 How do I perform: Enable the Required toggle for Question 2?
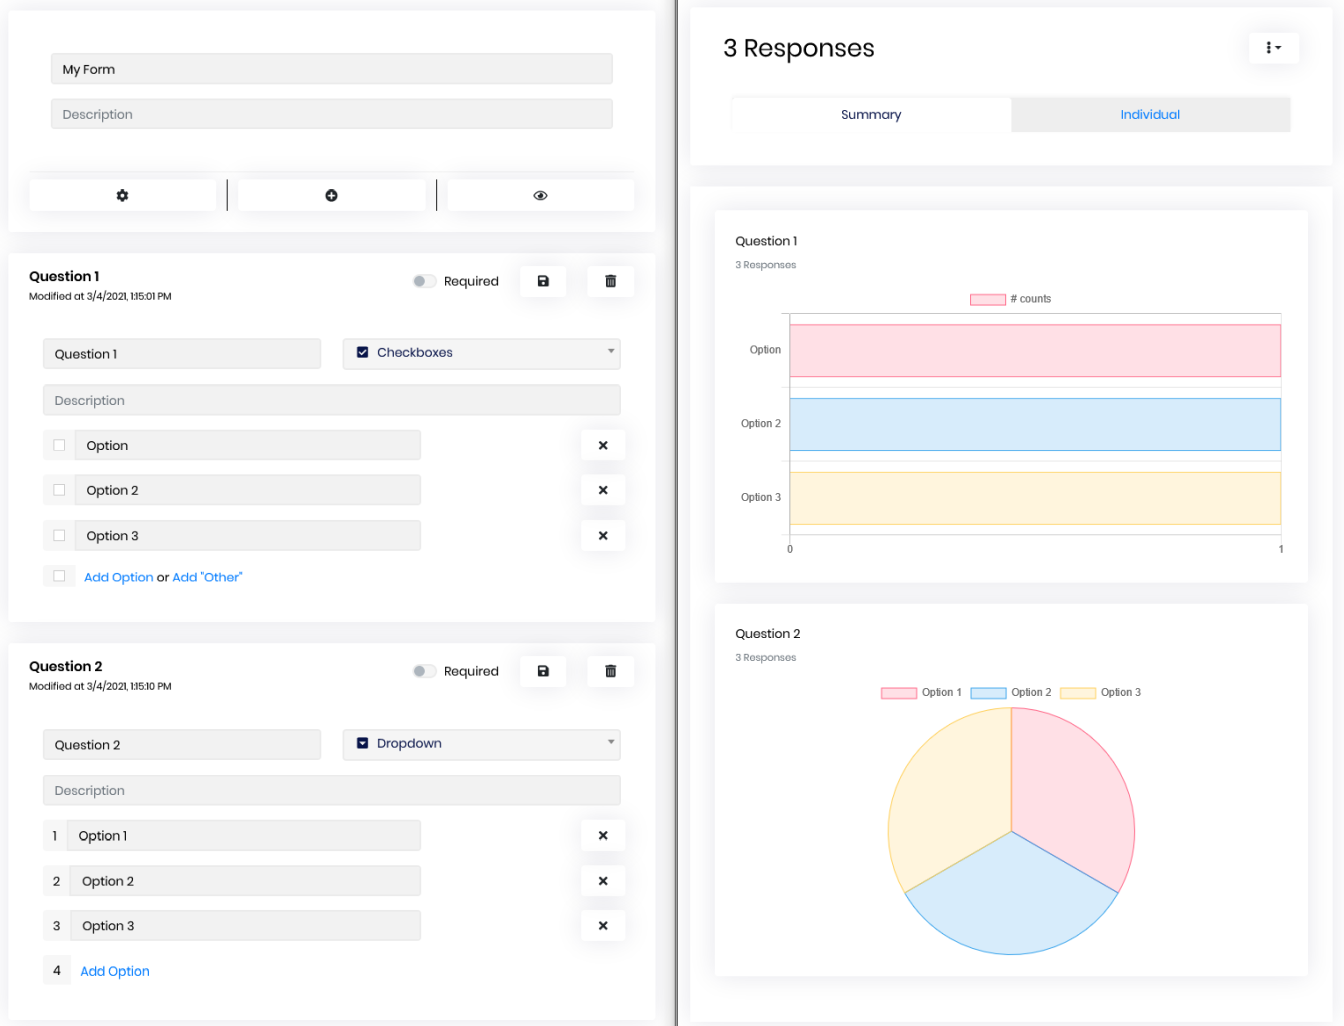424,671
